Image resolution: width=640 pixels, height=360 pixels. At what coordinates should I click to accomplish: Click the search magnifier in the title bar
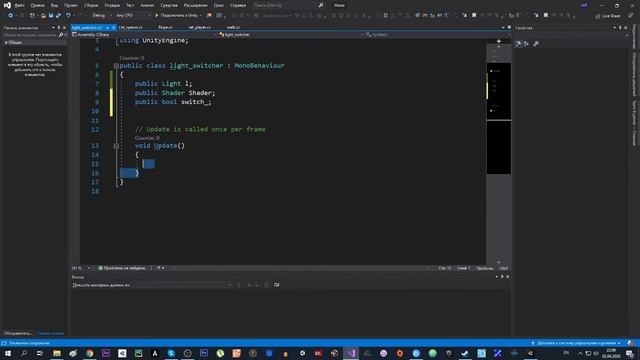tap(321, 5)
